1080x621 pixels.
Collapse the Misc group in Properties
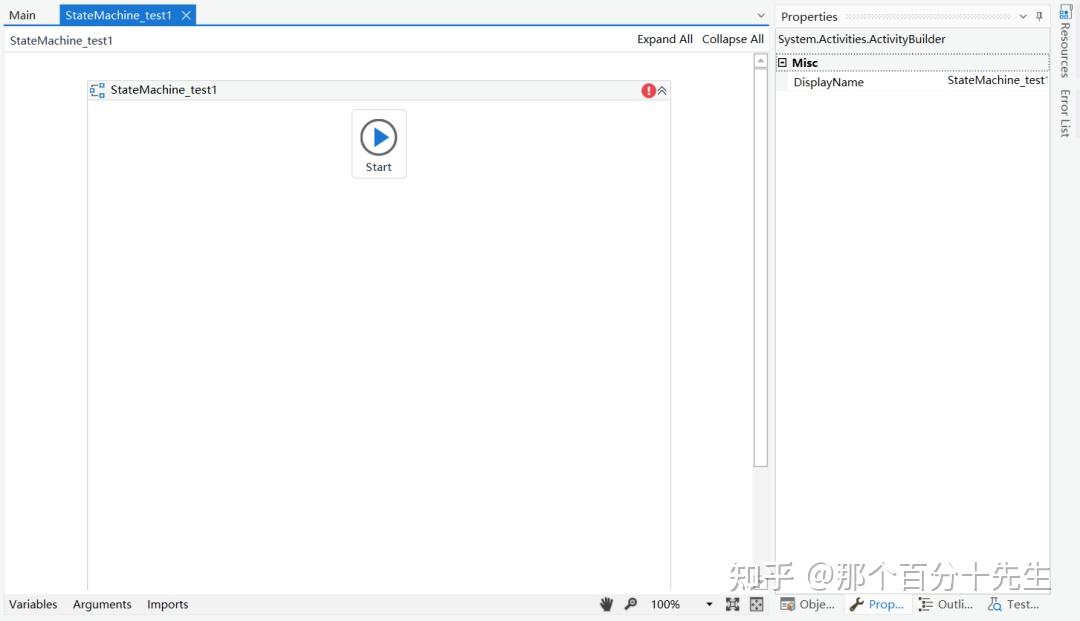pyautogui.click(x=782, y=62)
